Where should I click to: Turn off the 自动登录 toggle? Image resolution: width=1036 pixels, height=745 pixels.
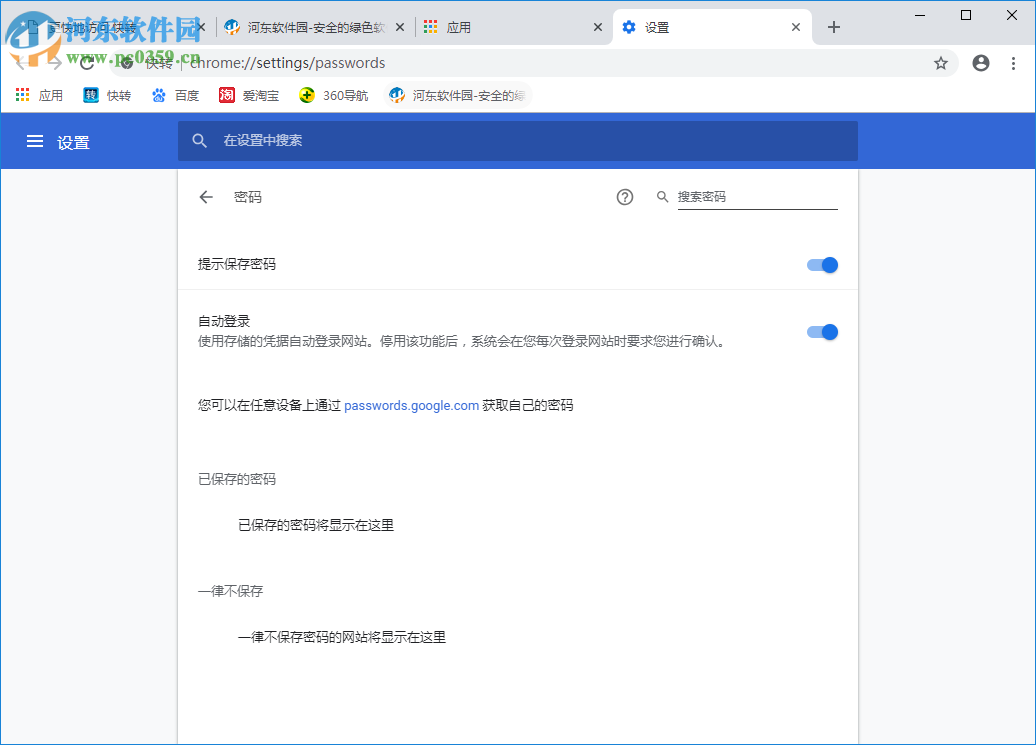point(822,331)
